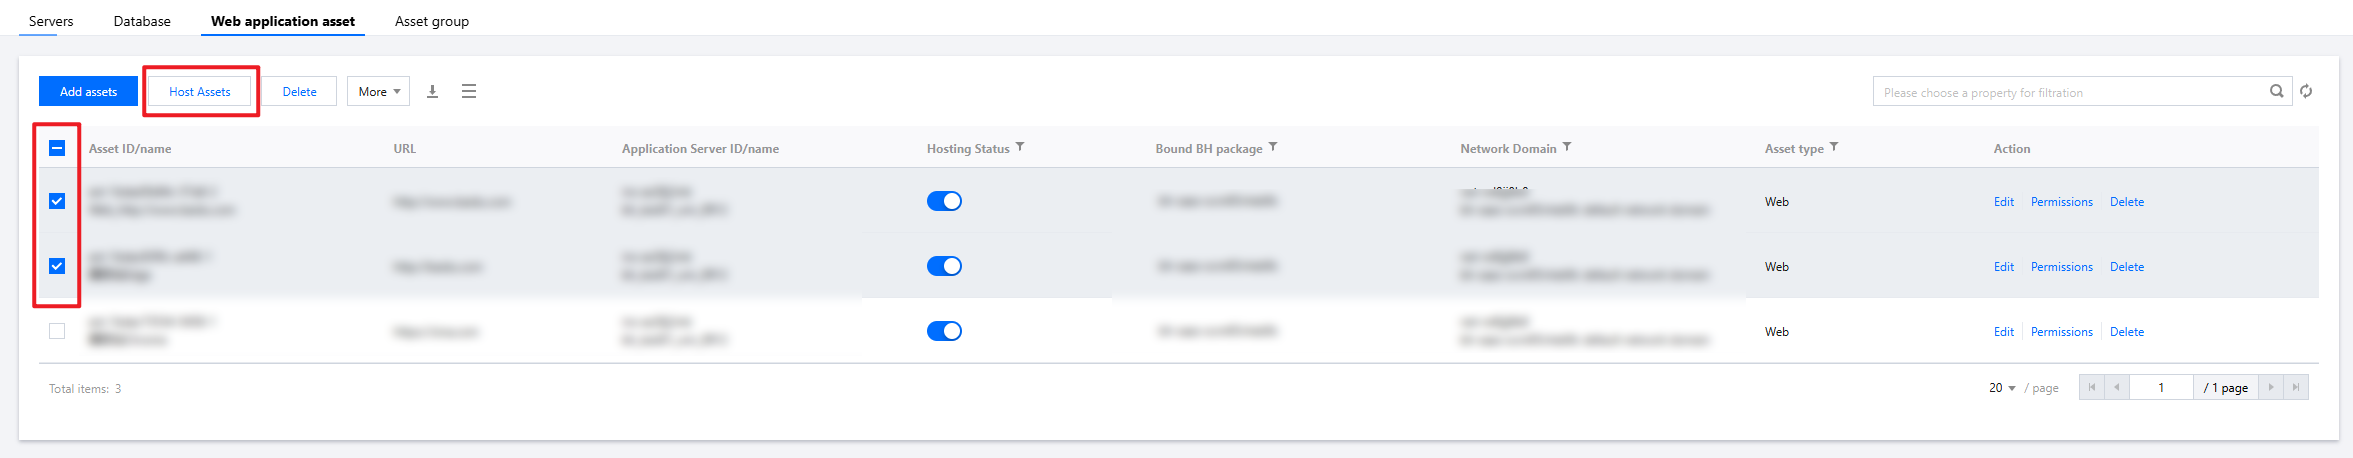Click the download export icon
Image resolution: width=2353 pixels, height=458 pixels.
click(x=433, y=91)
